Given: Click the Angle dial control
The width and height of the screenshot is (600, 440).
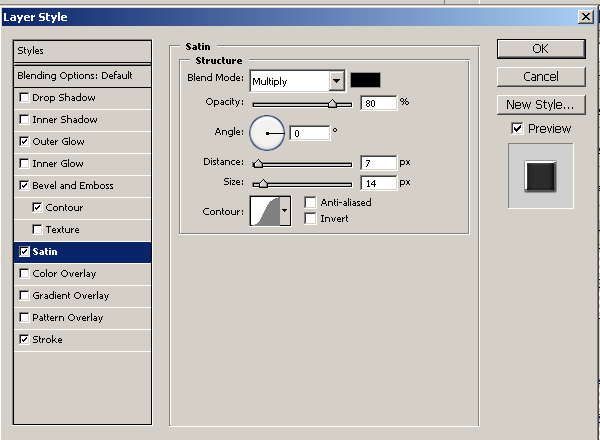Looking at the screenshot, I should tap(267, 133).
